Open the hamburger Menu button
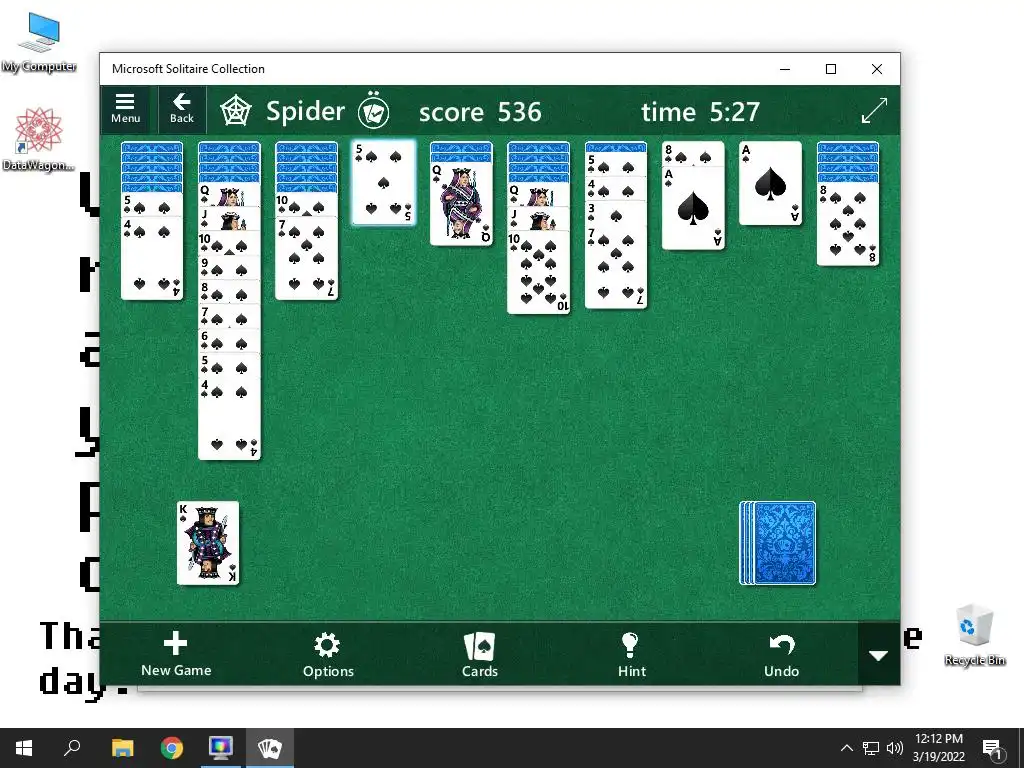Image resolution: width=1024 pixels, height=768 pixels. point(125,108)
